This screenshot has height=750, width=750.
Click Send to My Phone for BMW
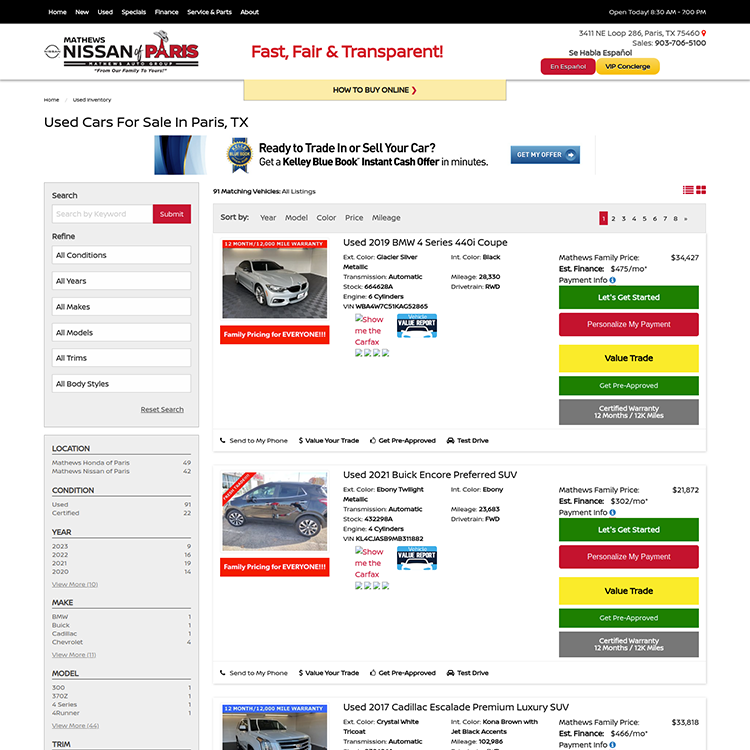tap(254, 441)
